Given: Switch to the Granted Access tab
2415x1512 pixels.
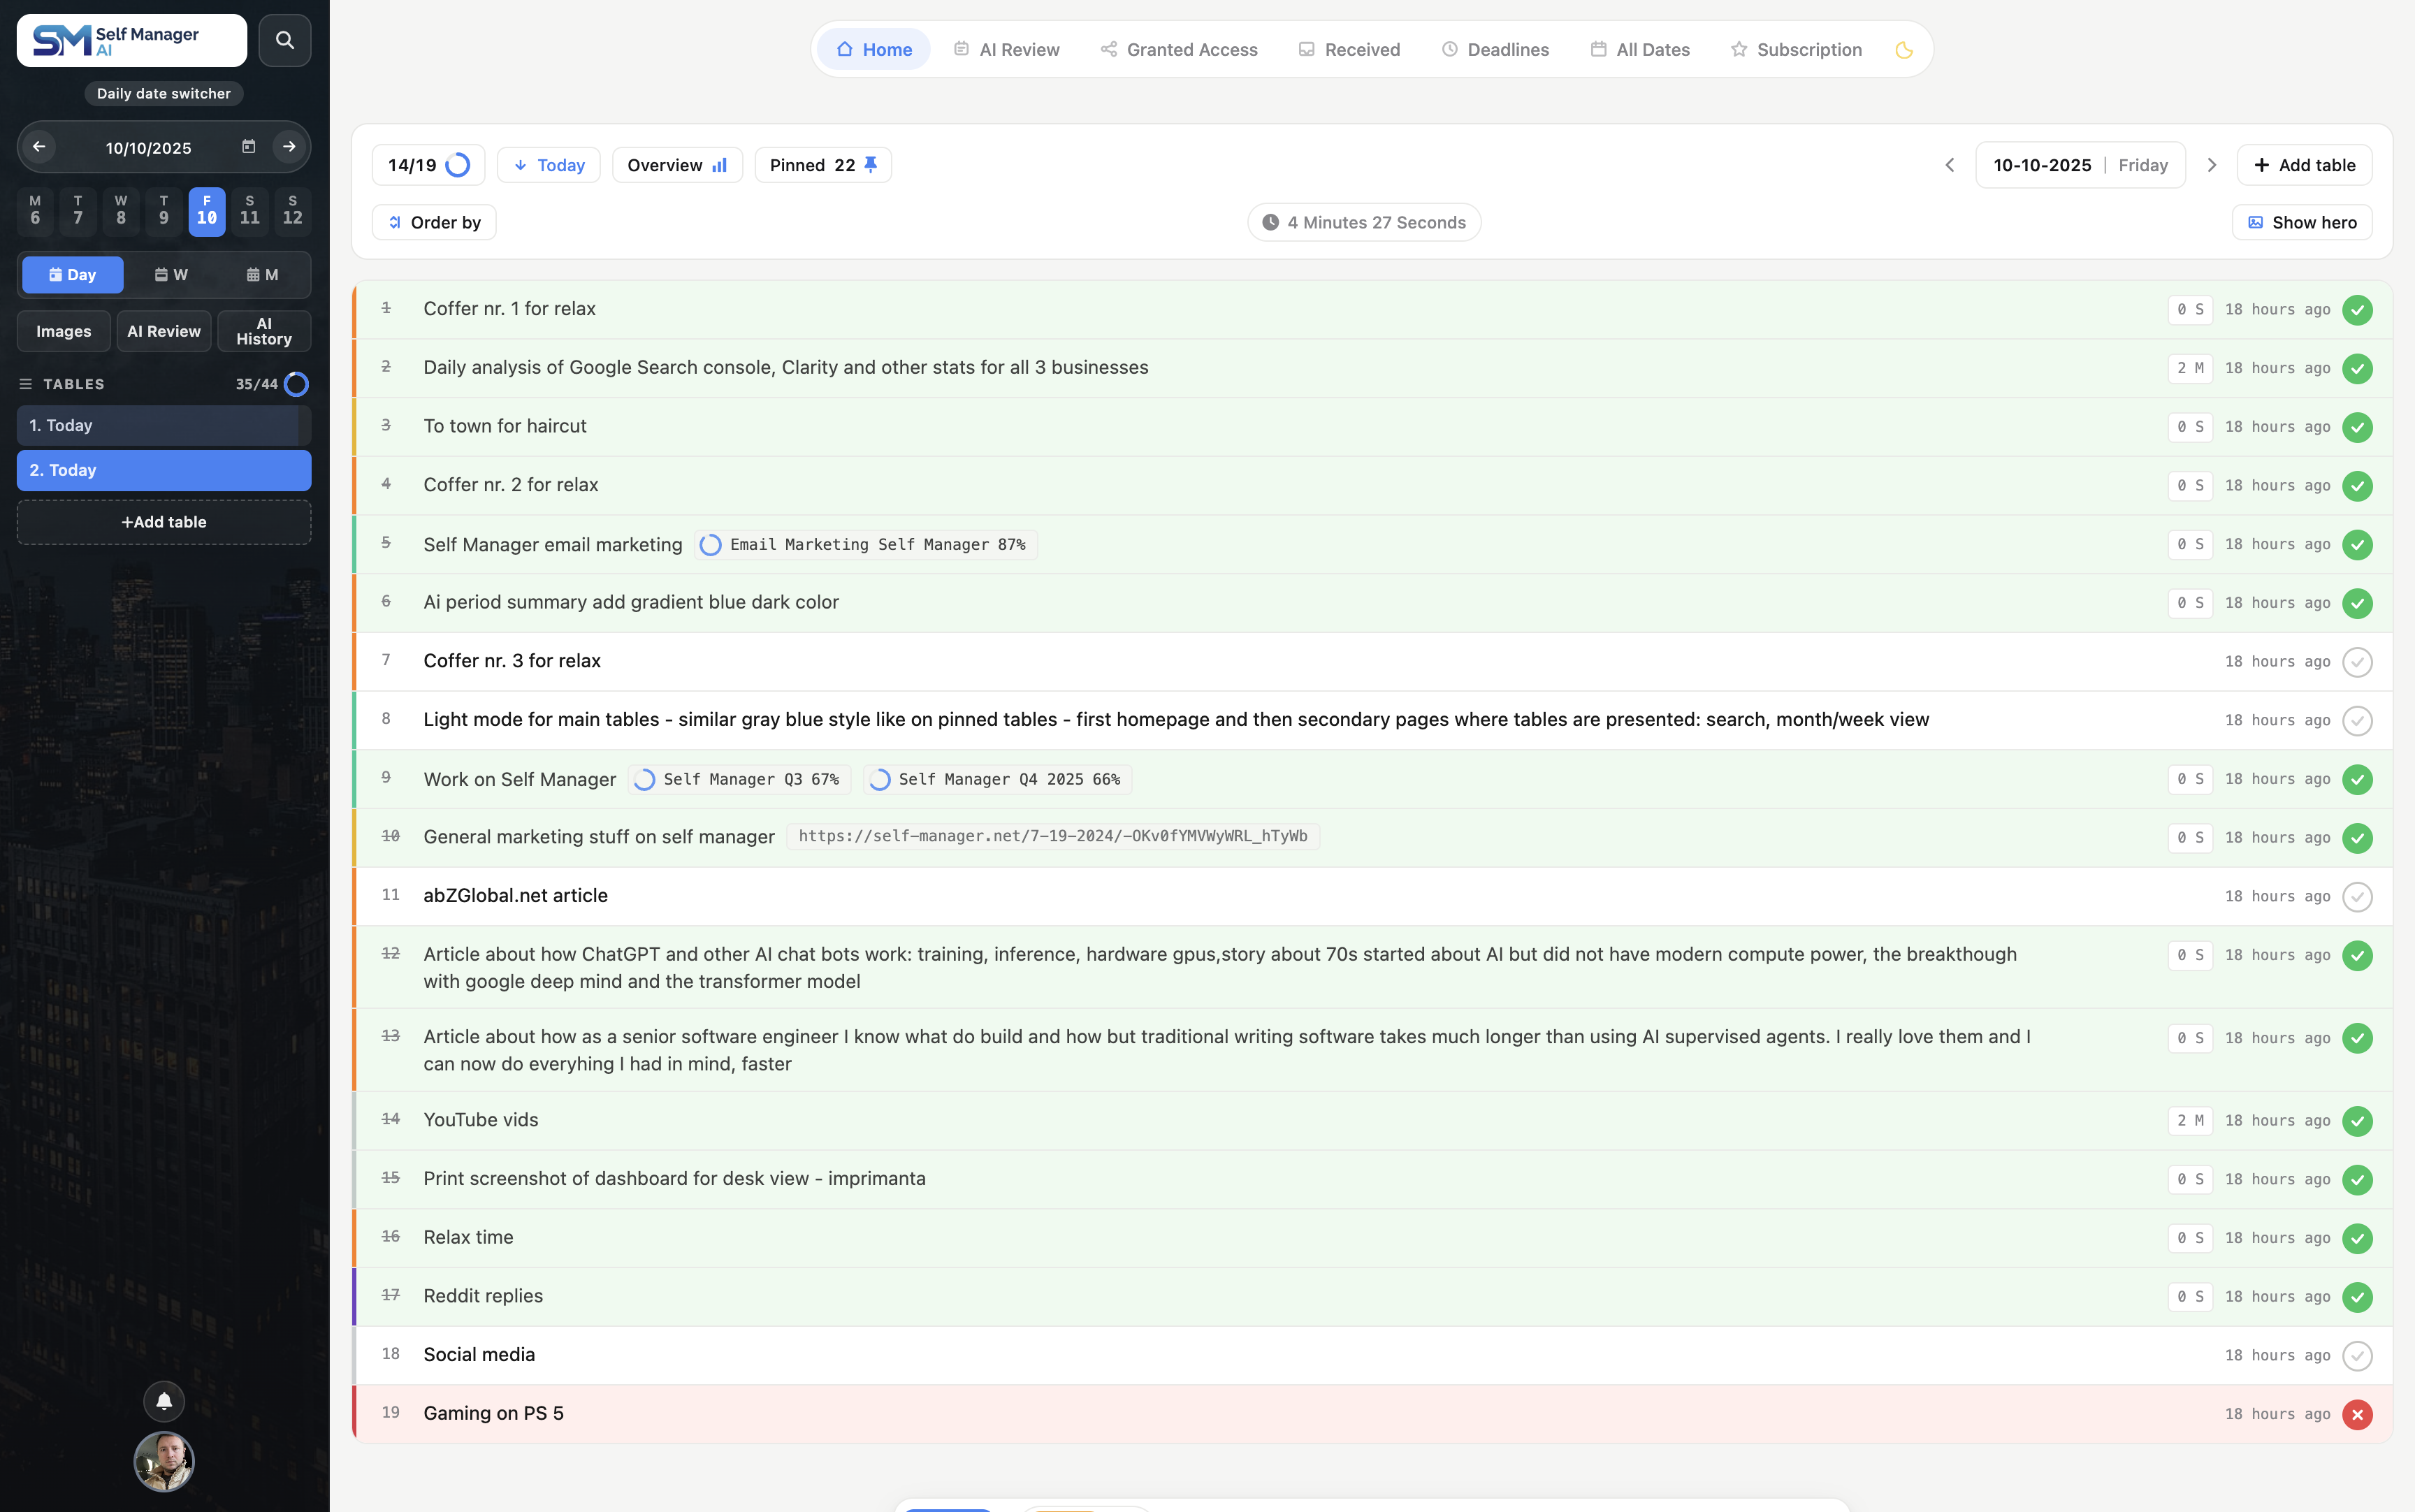Looking at the screenshot, I should point(1179,50).
